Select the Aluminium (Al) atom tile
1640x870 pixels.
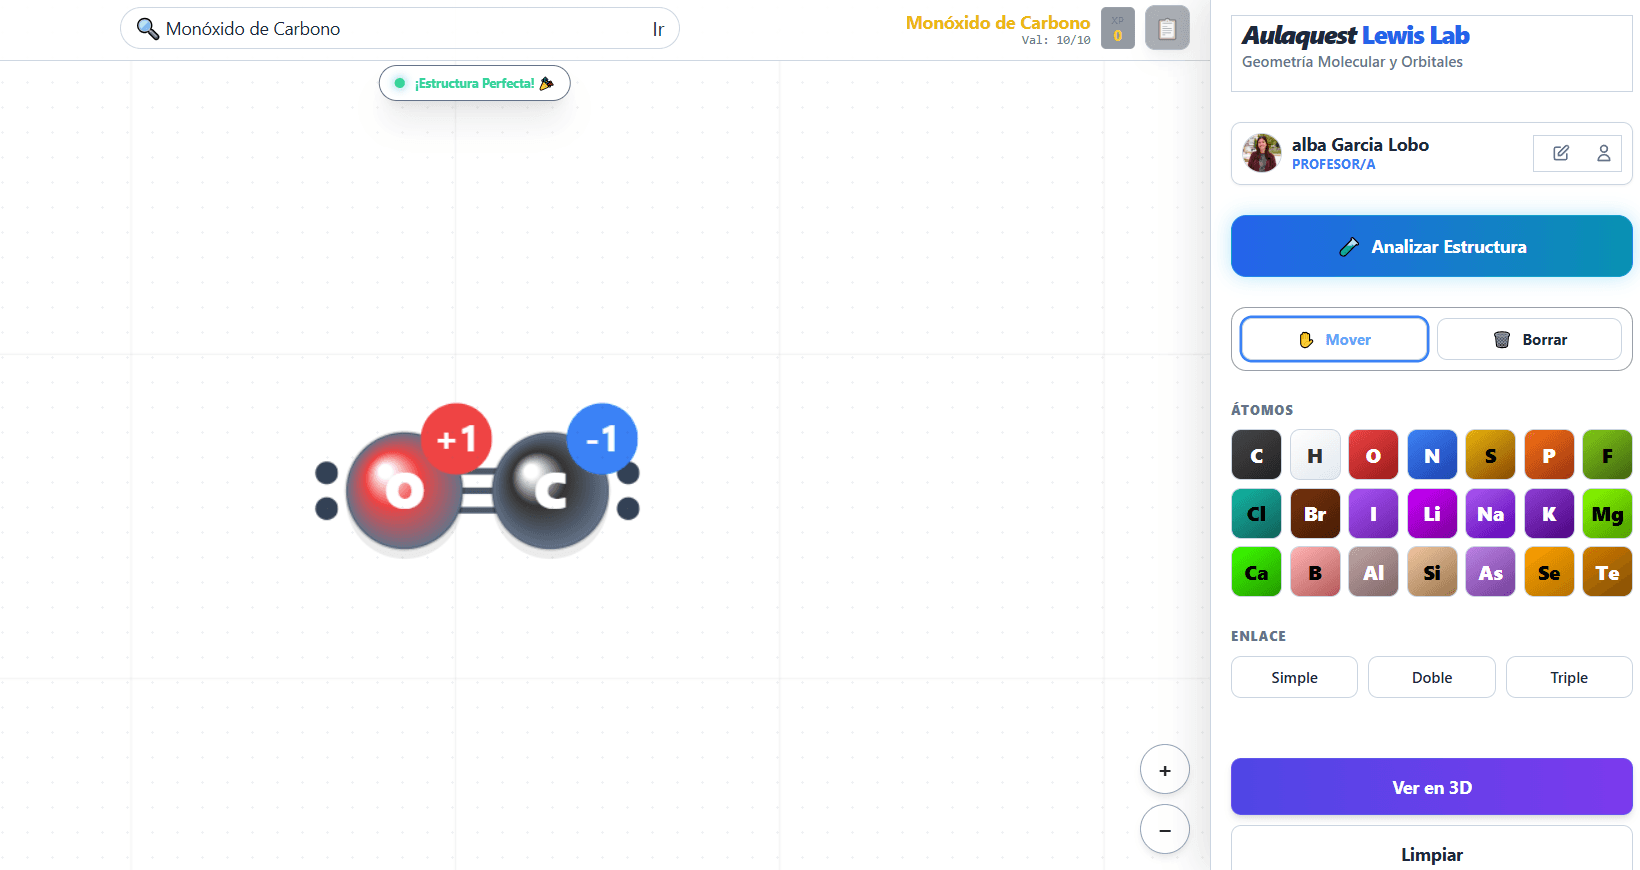1374,572
